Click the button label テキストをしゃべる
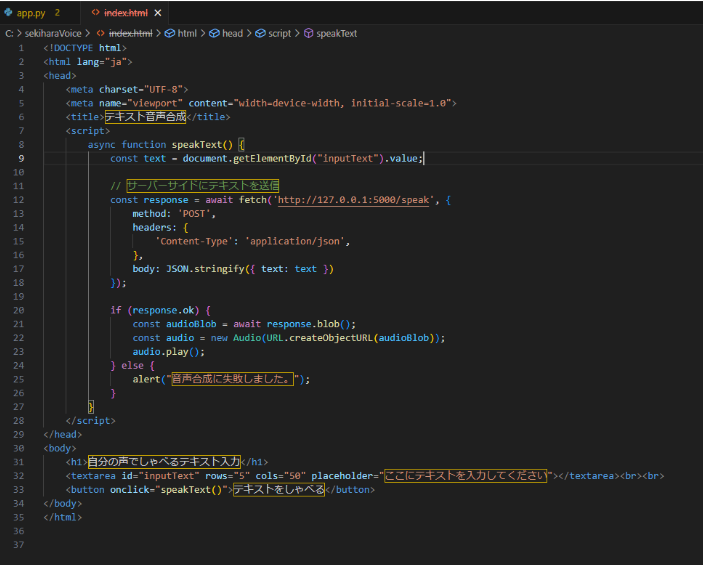The image size is (703, 565). tap(279, 490)
